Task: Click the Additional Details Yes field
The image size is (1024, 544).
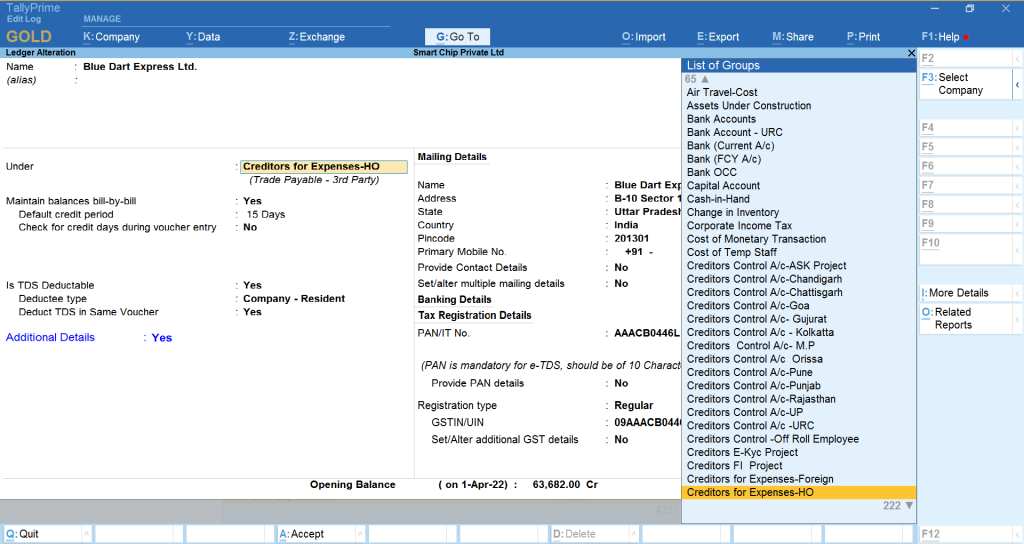Action: (161, 338)
